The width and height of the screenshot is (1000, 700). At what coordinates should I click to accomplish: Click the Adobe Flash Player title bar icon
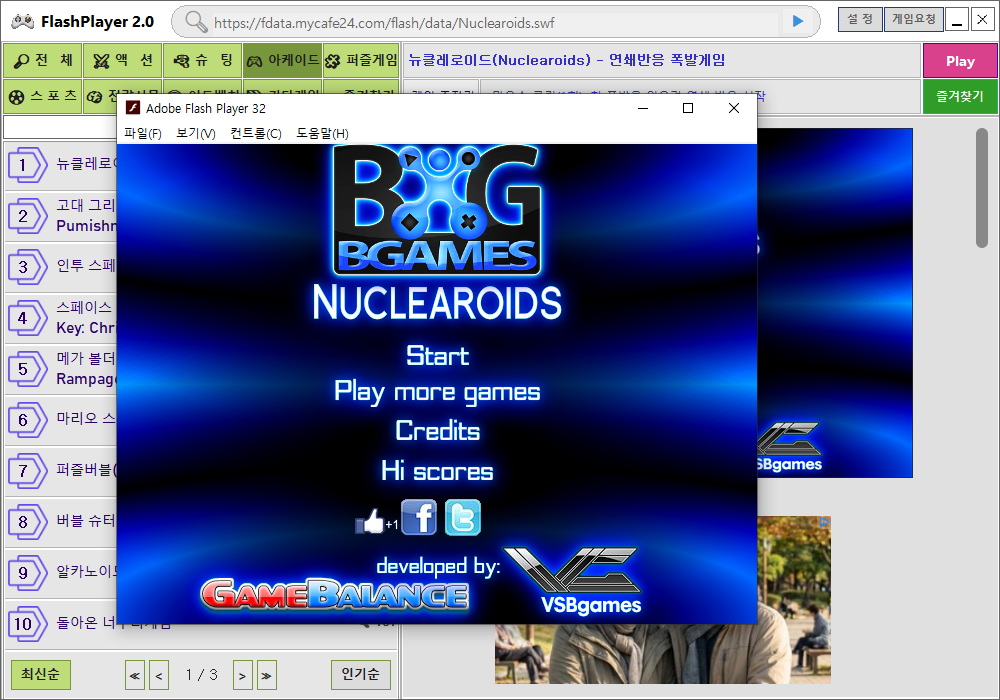click(x=133, y=108)
